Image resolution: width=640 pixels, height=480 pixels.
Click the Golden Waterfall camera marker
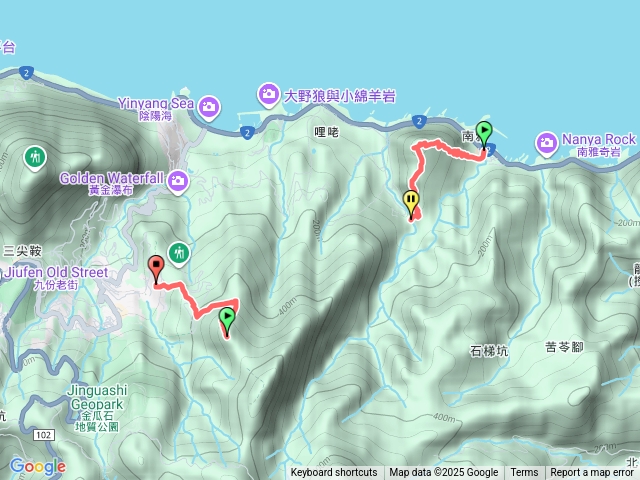(178, 182)
